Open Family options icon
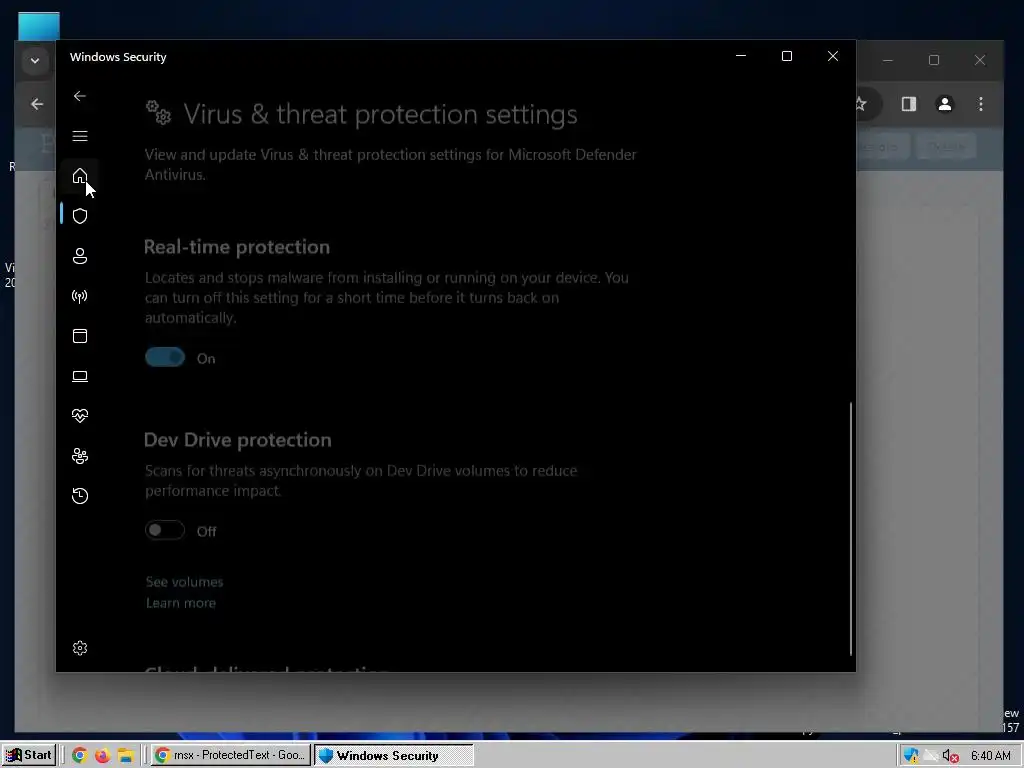 pyautogui.click(x=80, y=456)
